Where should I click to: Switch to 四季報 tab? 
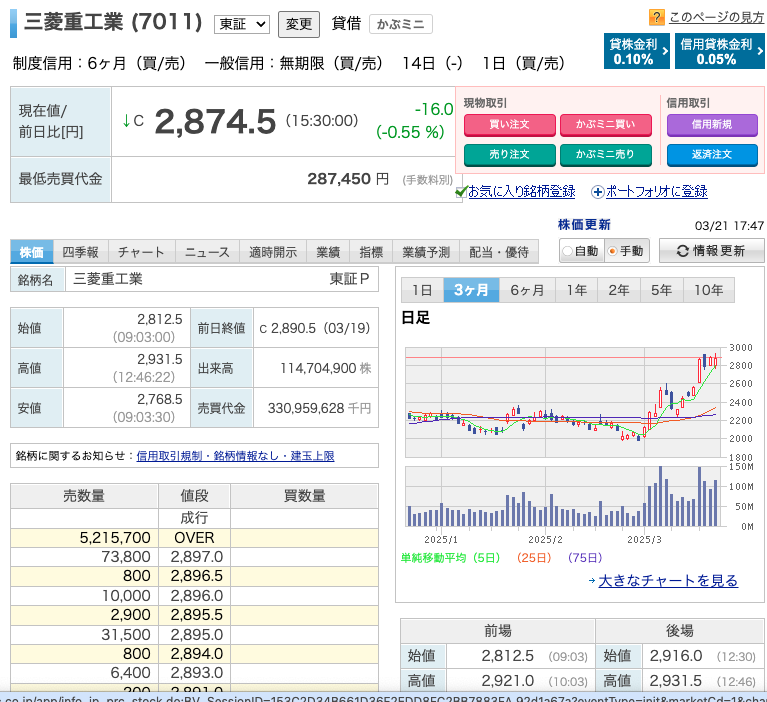click(81, 252)
